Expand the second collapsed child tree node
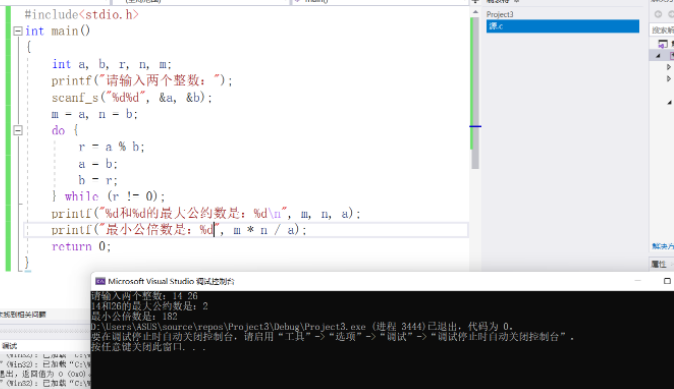674x389 pixels. [x=668, y=79]
